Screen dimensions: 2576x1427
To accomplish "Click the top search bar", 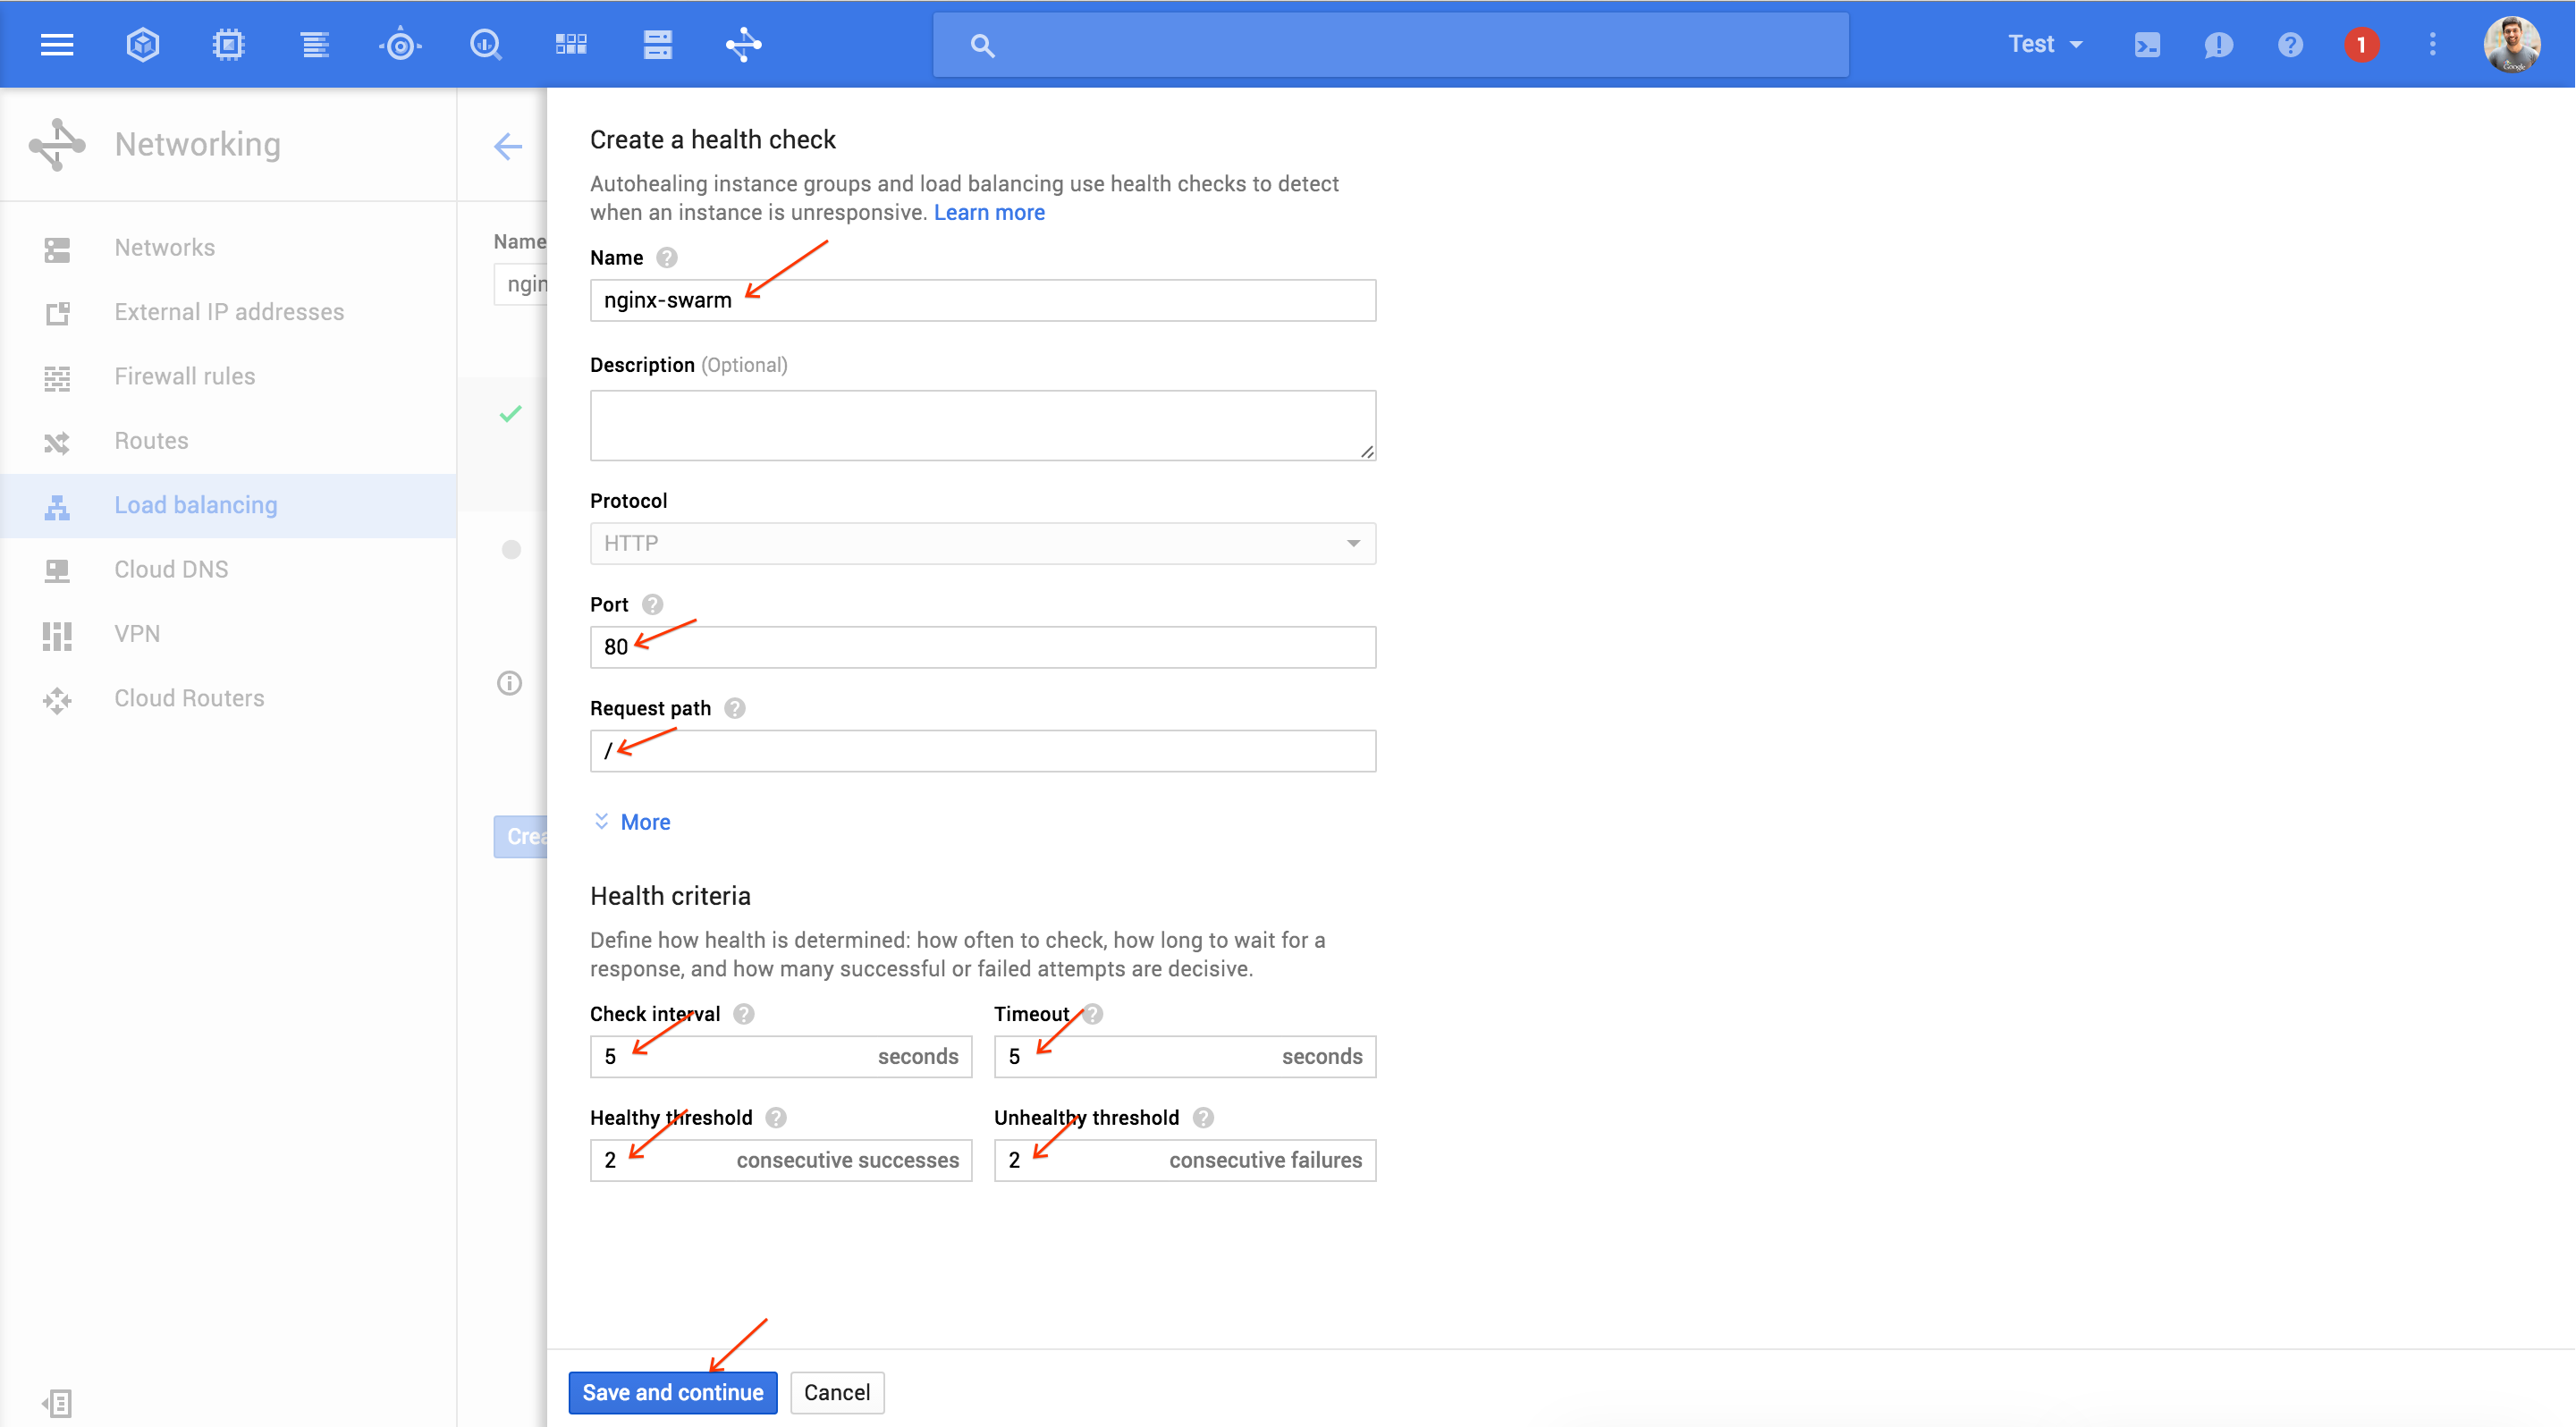I will (x=1390, y=45).
